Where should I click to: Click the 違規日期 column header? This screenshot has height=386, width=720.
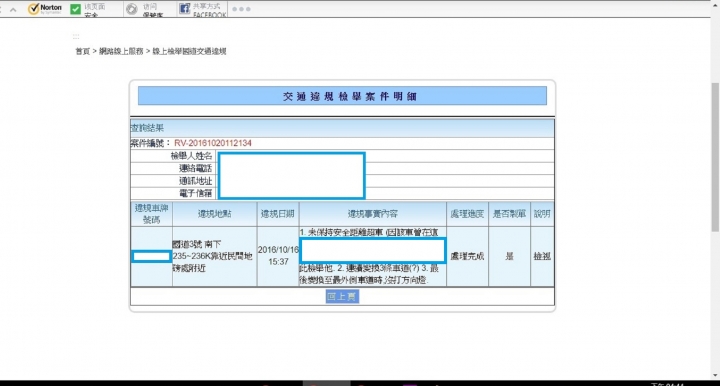coord(278,214)
